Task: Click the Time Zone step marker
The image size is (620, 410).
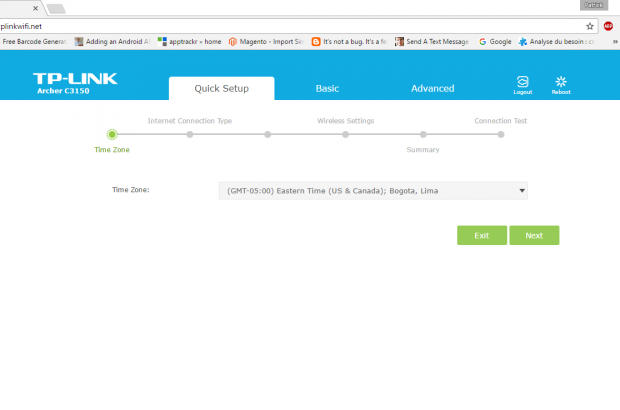Action: (112, 134)
